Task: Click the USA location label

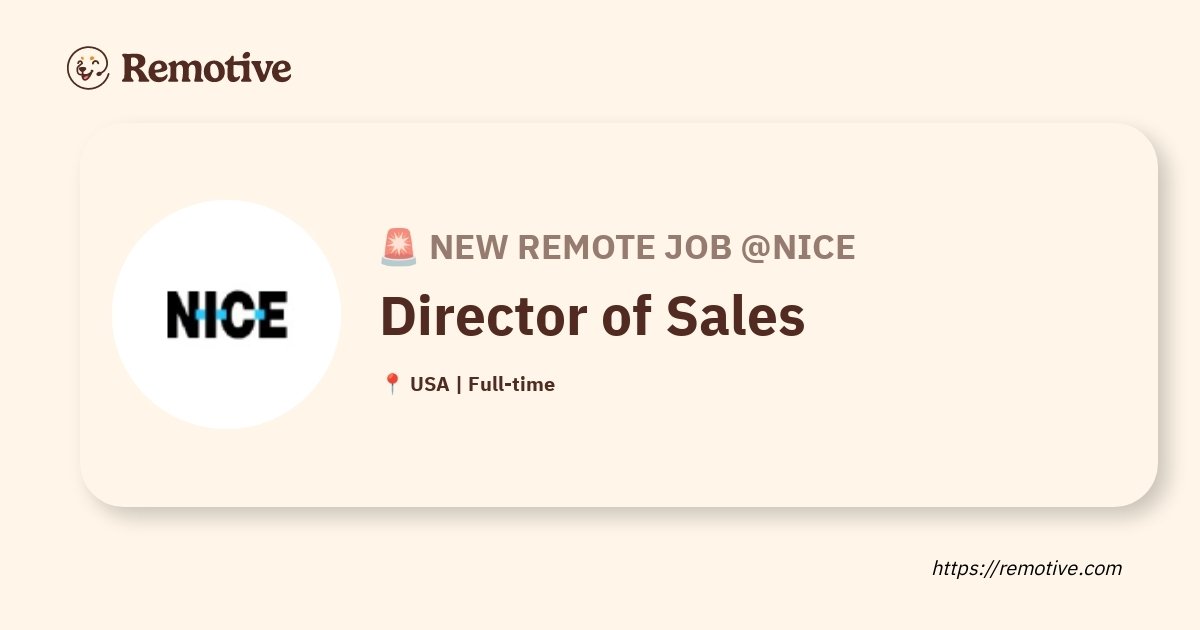Action: pos(429,384)
